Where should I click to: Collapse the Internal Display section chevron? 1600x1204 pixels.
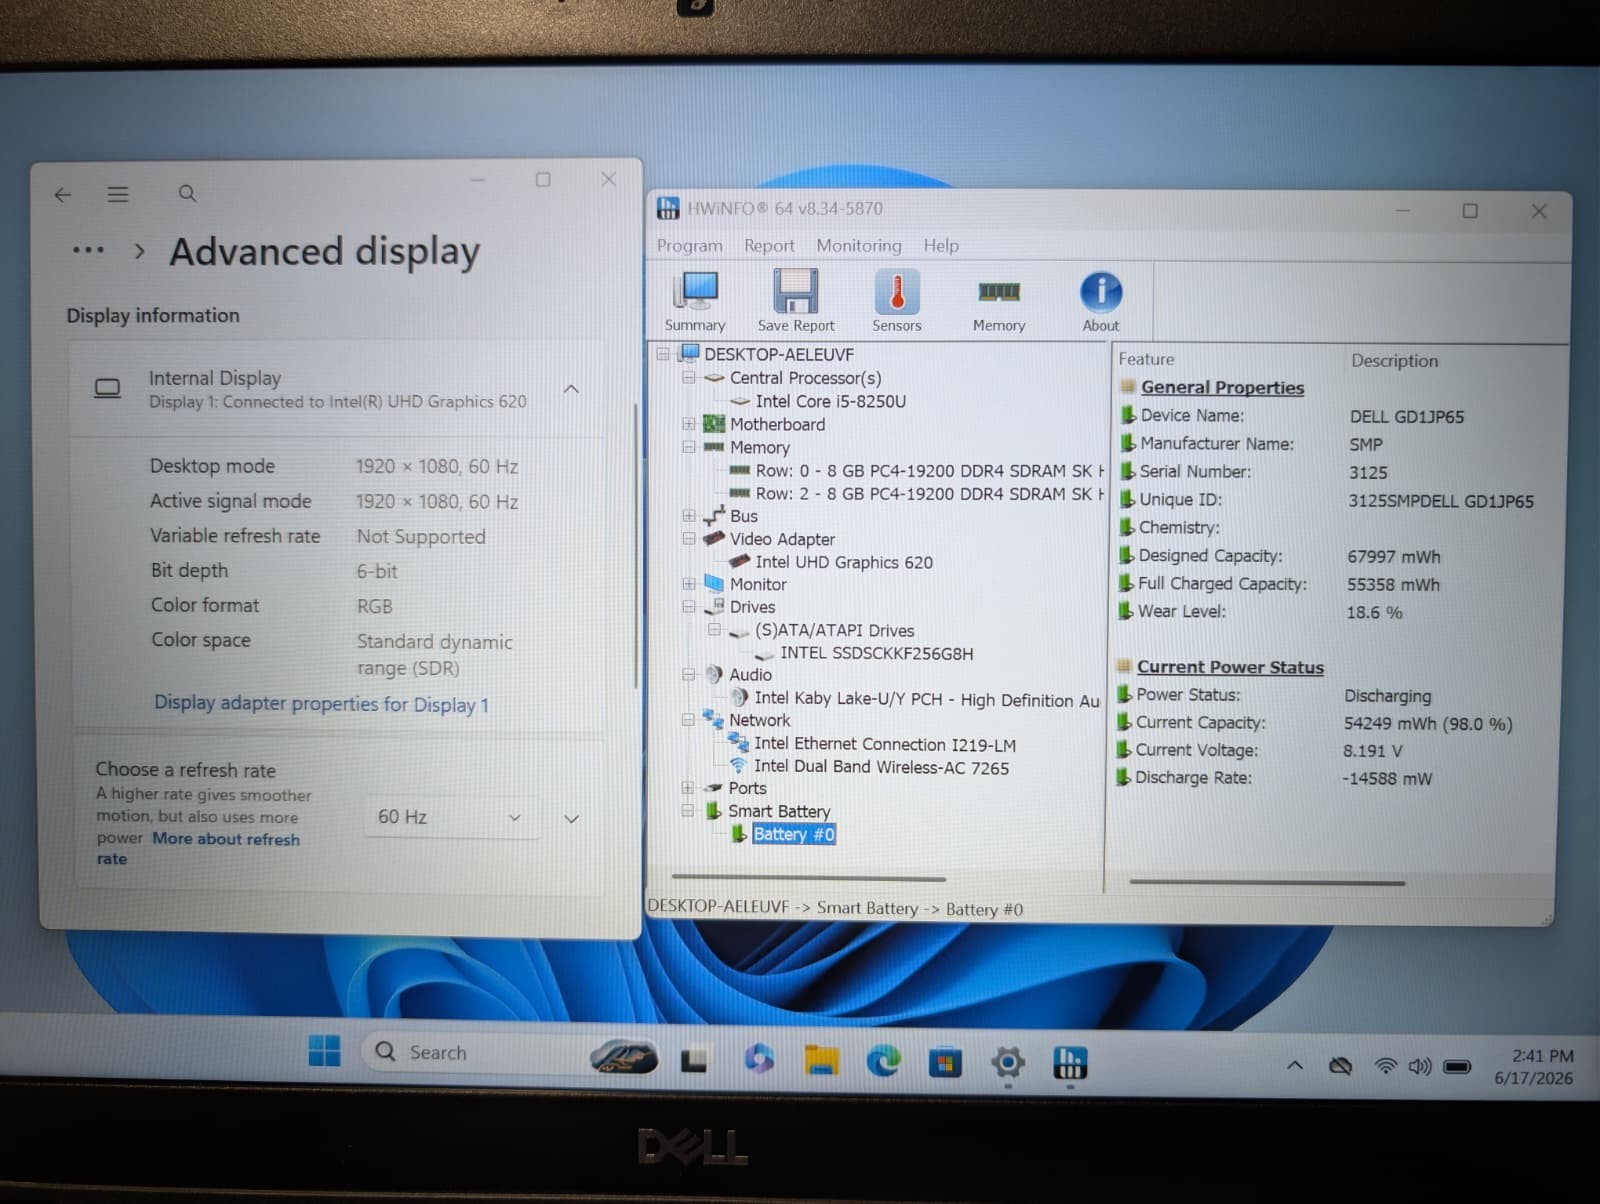click(x=571, y=389)
